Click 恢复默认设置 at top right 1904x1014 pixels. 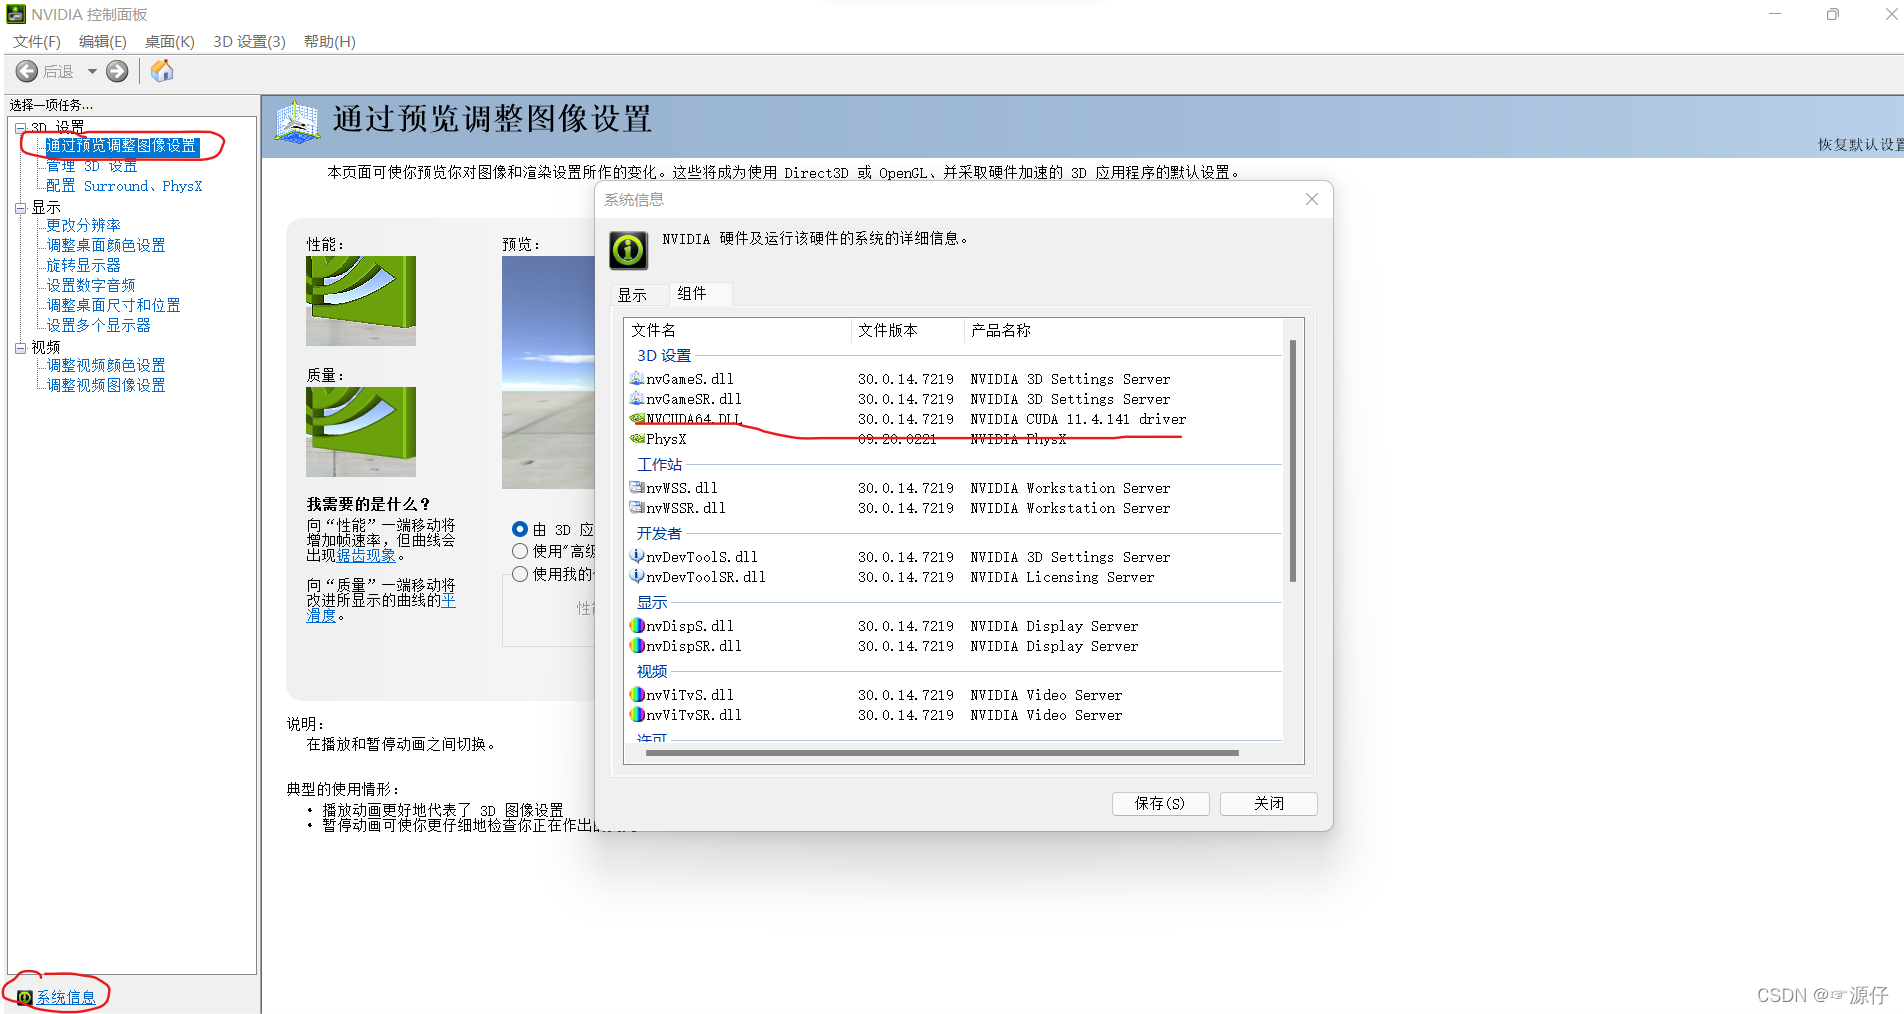[1860, 145]
